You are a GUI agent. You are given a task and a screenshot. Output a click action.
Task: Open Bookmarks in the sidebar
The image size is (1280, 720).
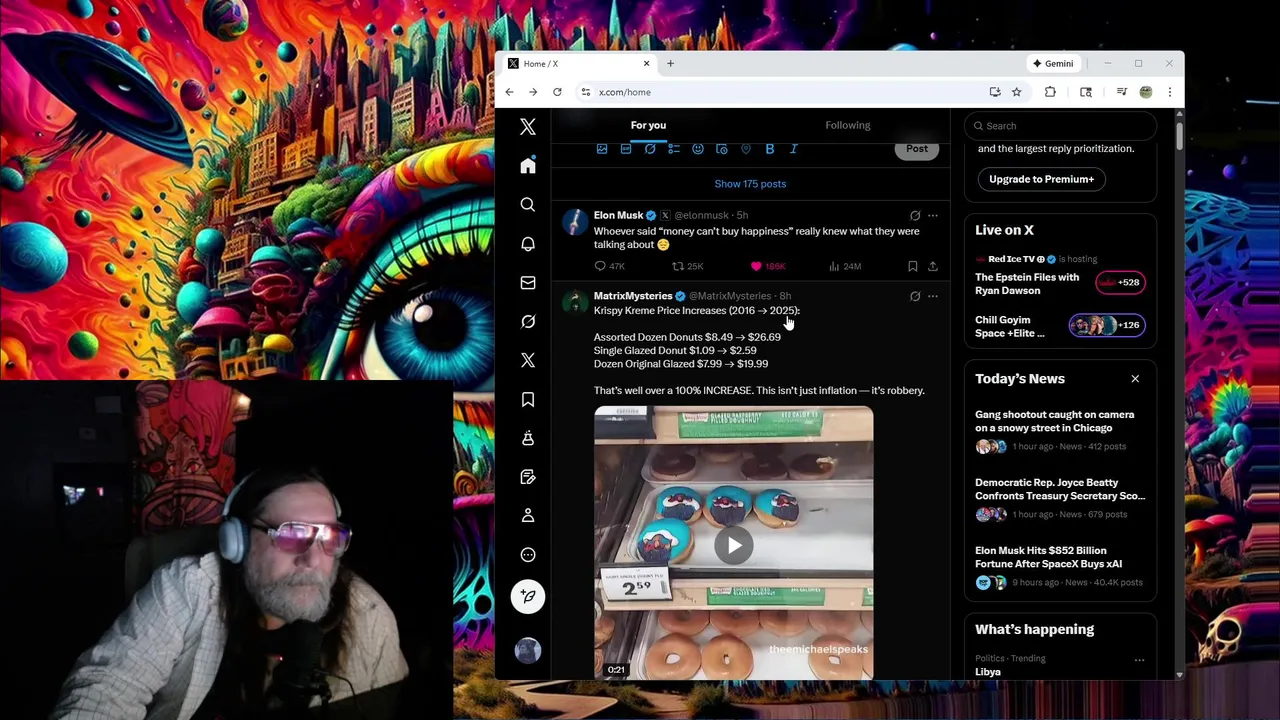[x=528, y=399]
